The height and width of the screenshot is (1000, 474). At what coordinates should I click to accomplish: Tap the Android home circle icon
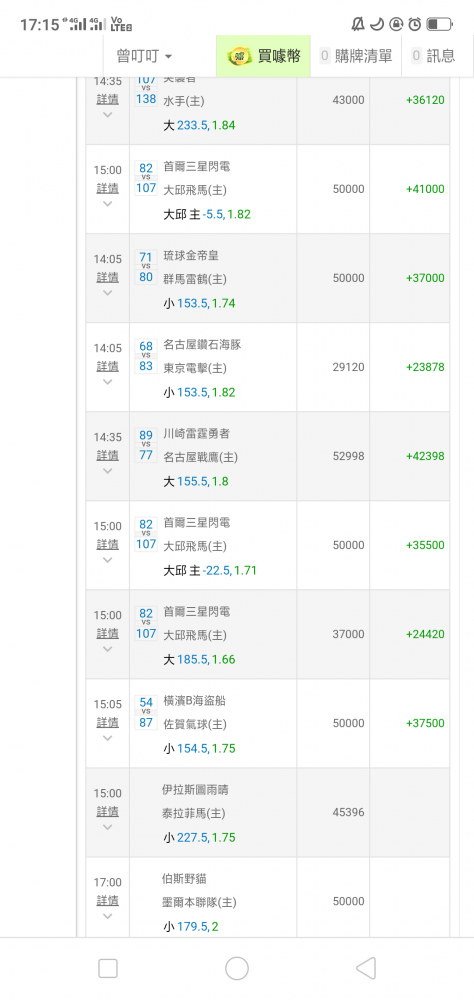(x=237, y=968)
